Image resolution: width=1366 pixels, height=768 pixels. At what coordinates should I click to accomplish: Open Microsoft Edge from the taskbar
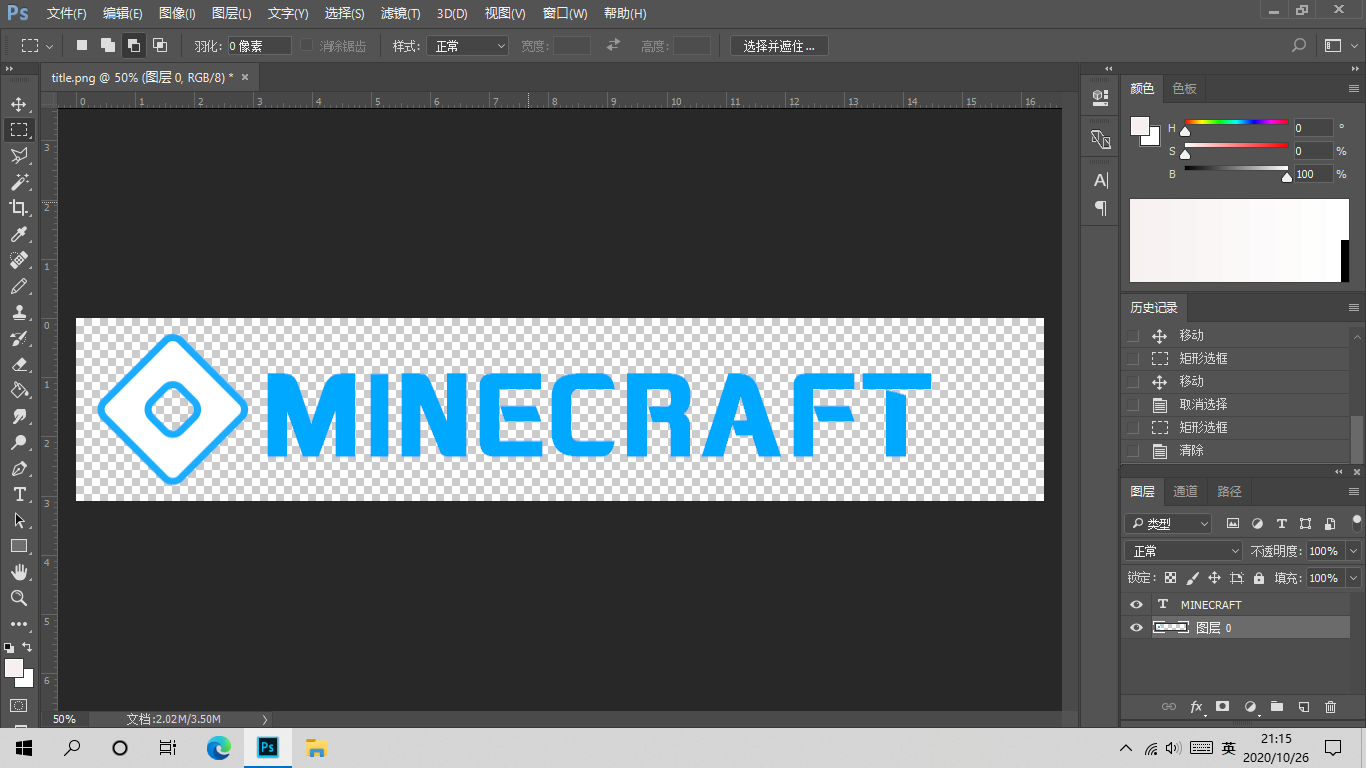pyautogui.click(x=218, y=747)
